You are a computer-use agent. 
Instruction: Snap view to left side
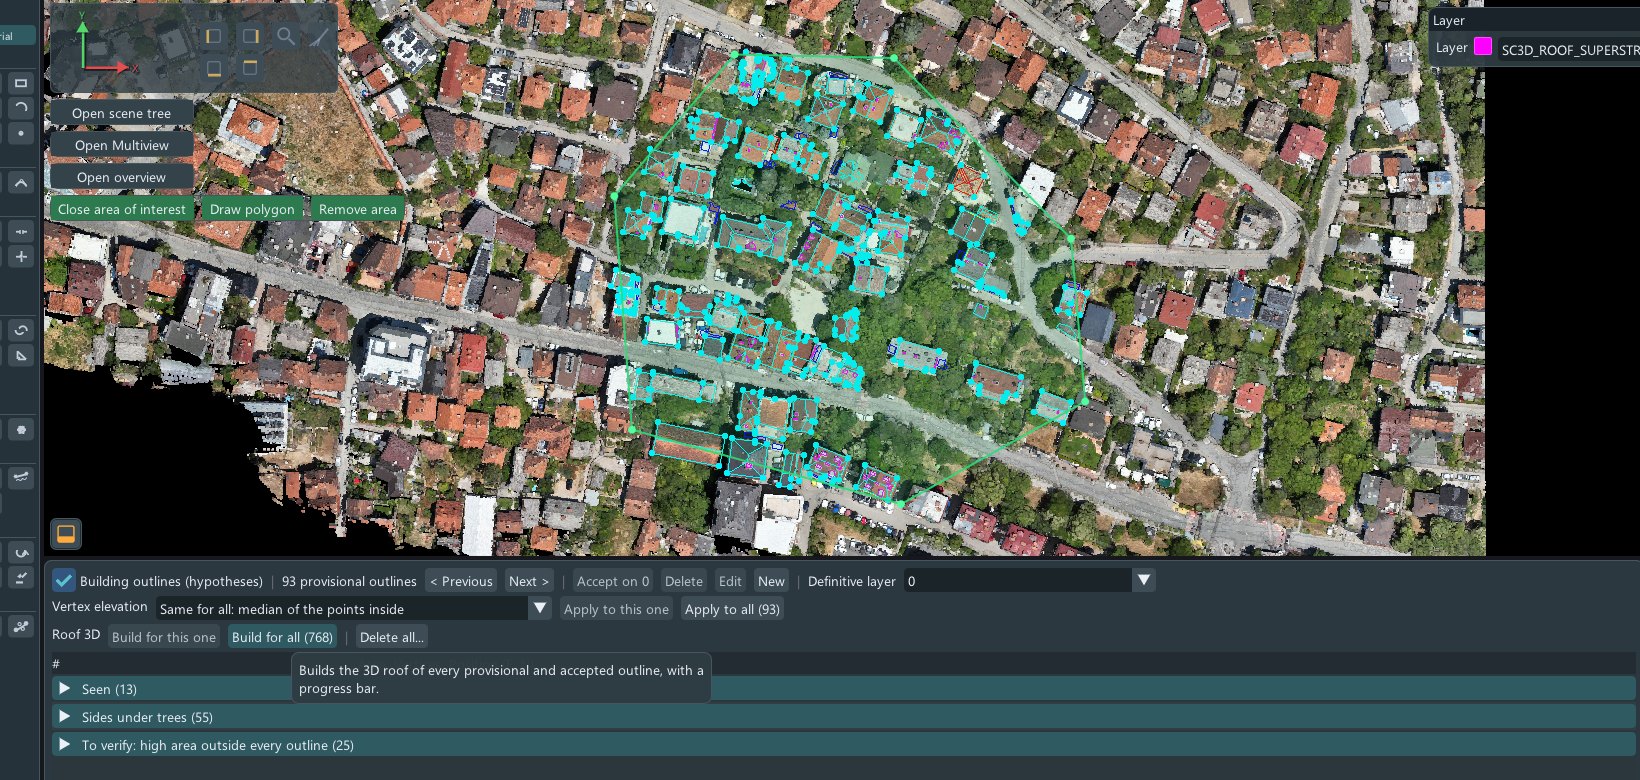(214, 37)
